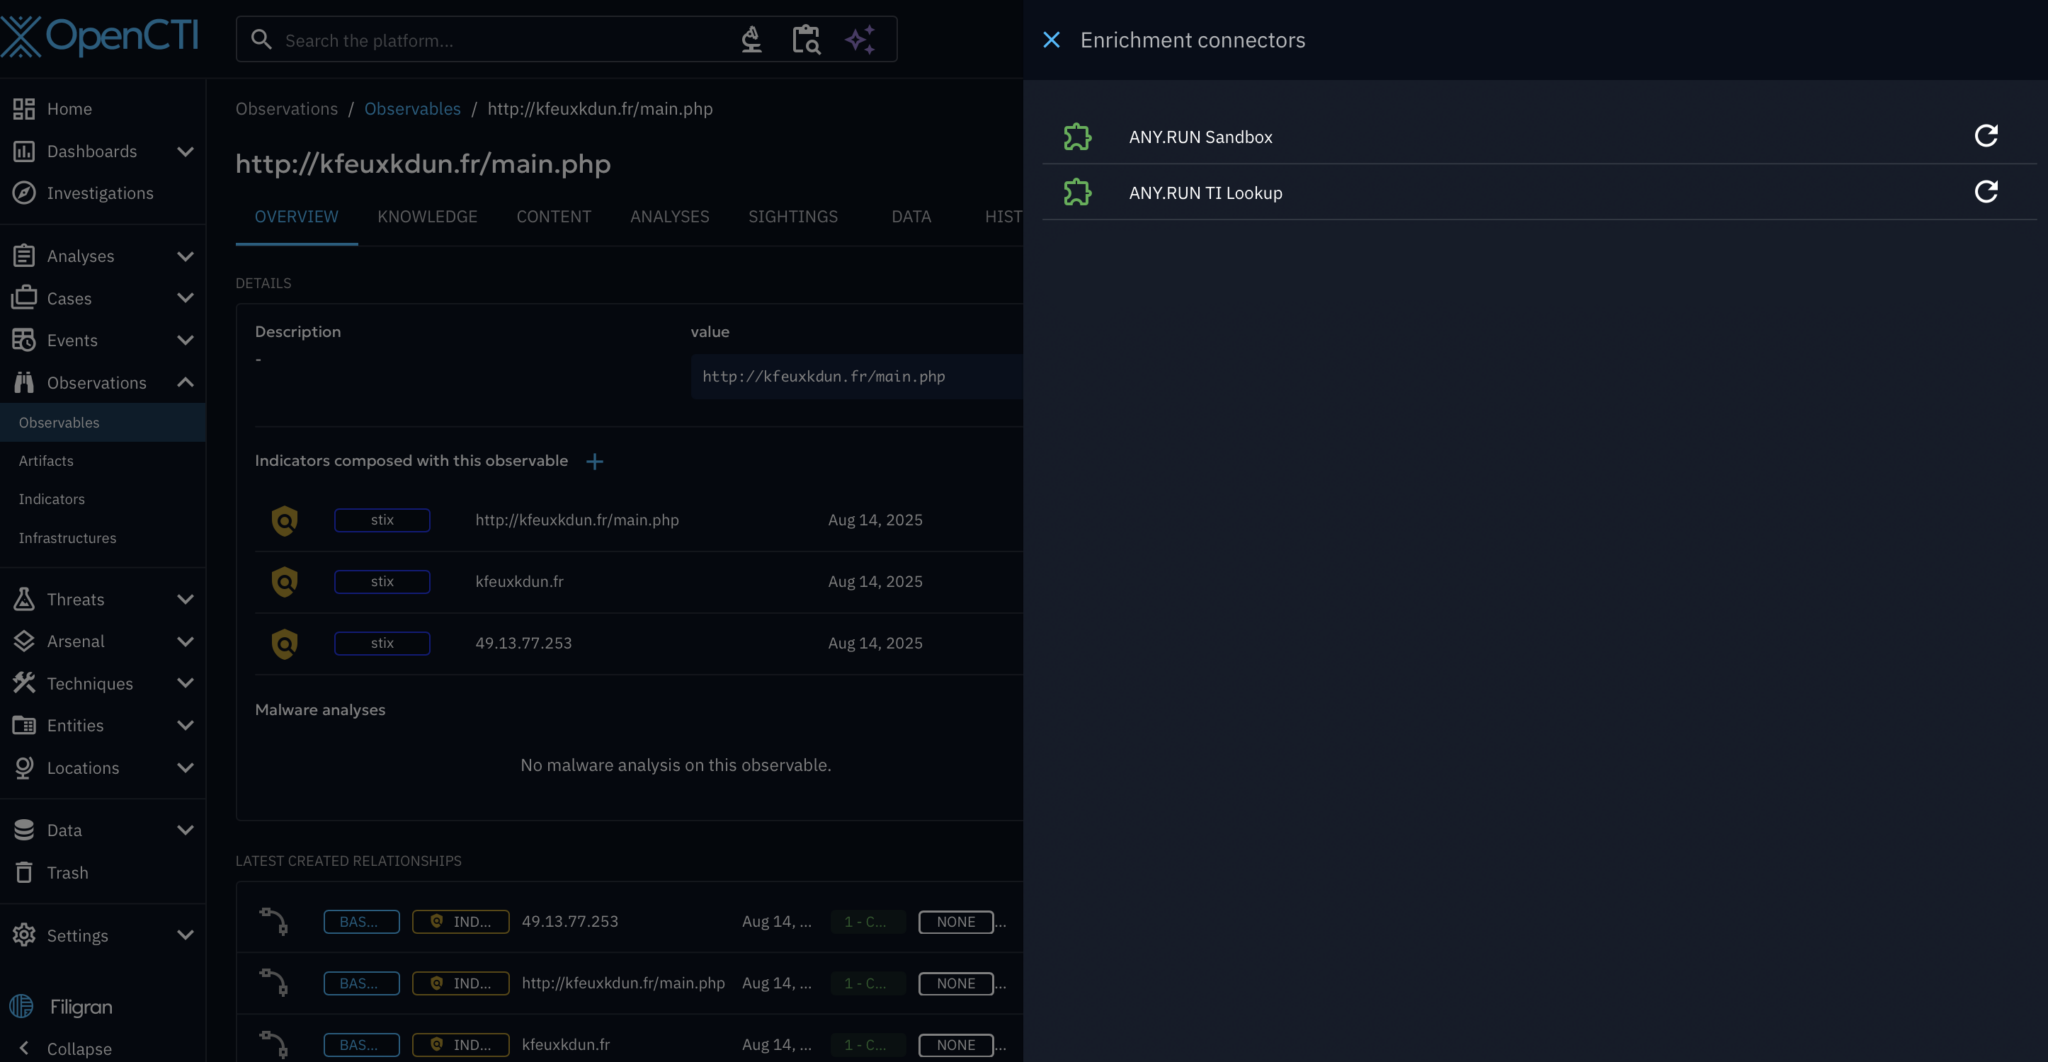The width and height of the screenshot is (2048, 1062).
Task: Add indicator with the plus button
Action: coord(594,461)
